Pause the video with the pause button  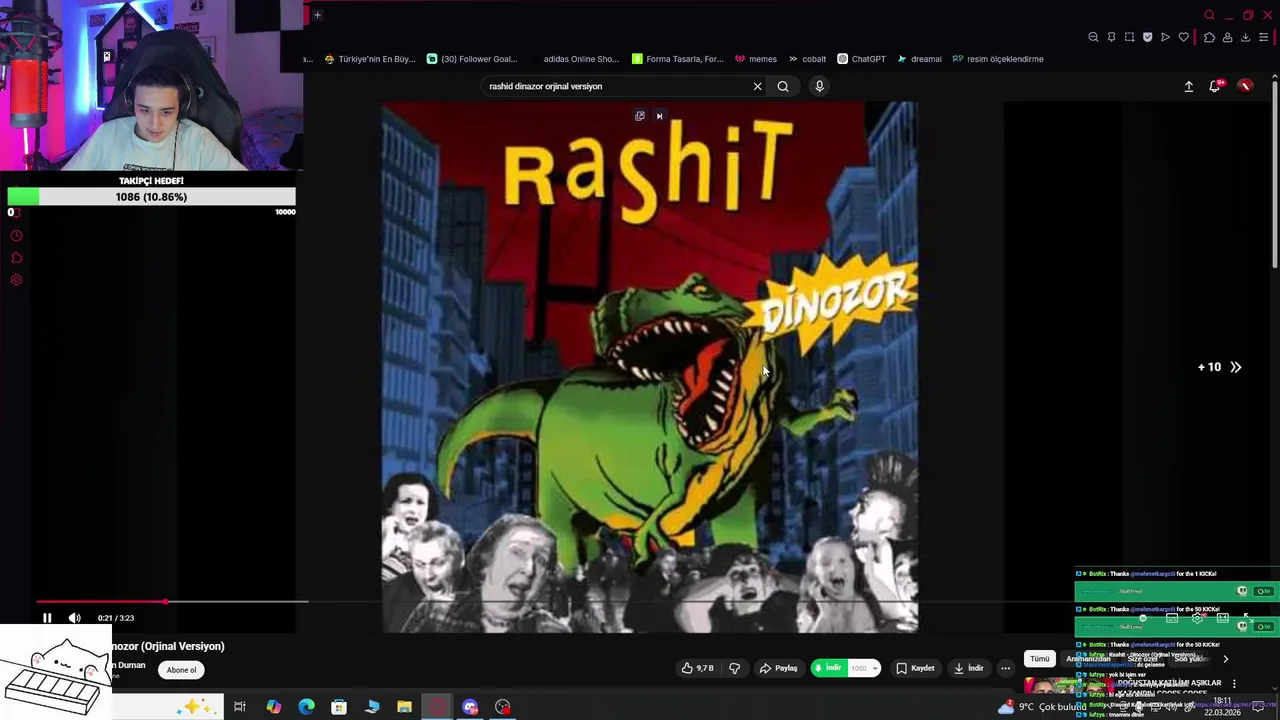pyautogui.click(x=47, y=618)
